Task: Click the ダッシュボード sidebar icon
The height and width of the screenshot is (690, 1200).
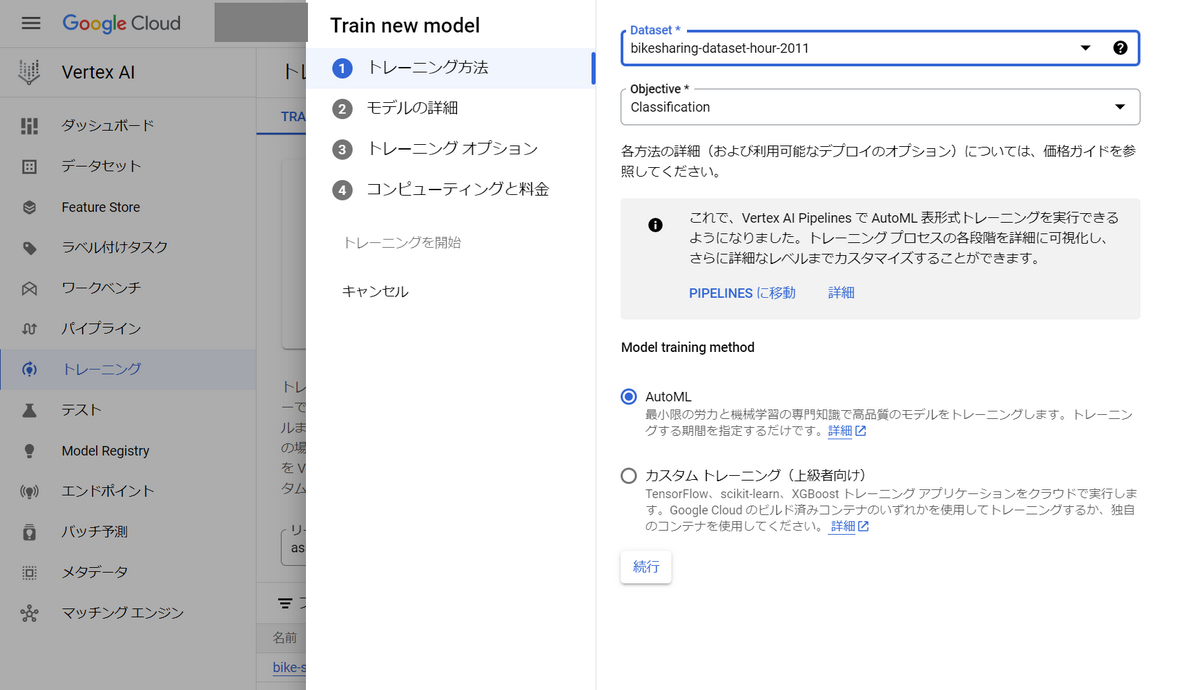Action: pos(29,126)
